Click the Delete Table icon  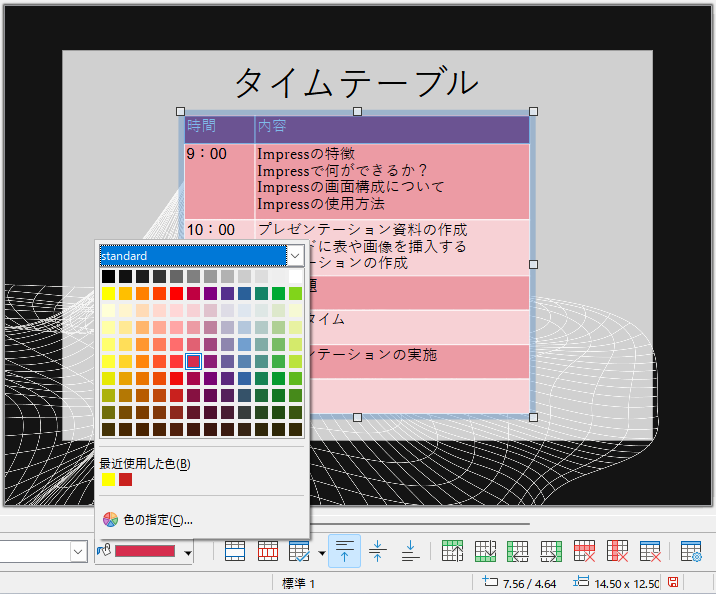click(x=650, y=551)
